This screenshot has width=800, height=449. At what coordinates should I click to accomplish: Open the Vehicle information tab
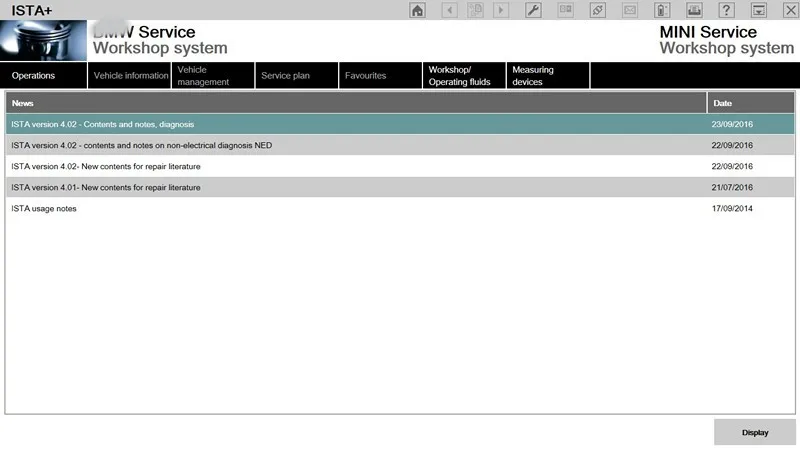[130, 76]
